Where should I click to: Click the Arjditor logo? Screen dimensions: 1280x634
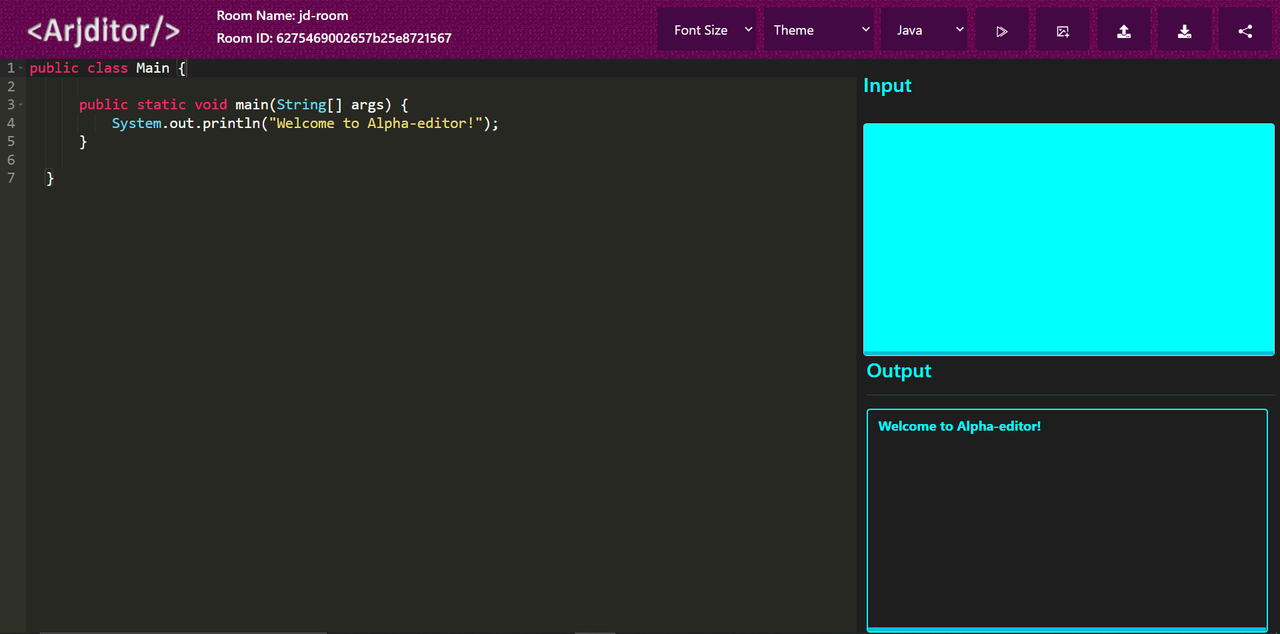coord(103,30)
